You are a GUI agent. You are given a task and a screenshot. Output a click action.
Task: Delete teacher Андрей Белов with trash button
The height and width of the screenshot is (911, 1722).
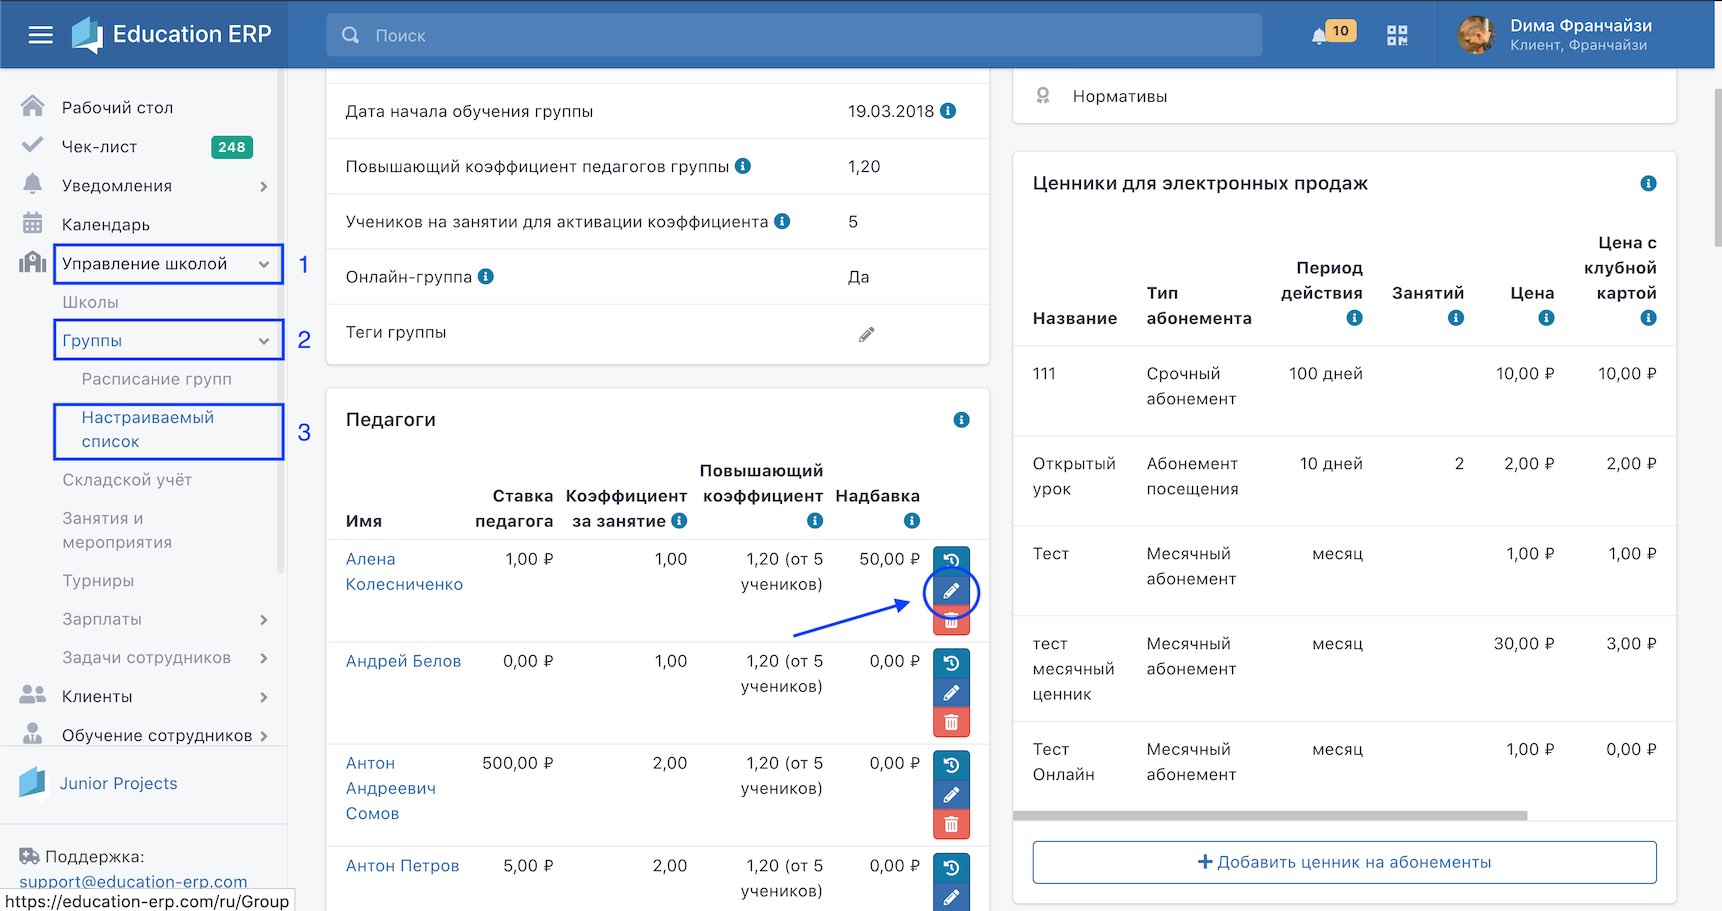click(x=951, y=722)
